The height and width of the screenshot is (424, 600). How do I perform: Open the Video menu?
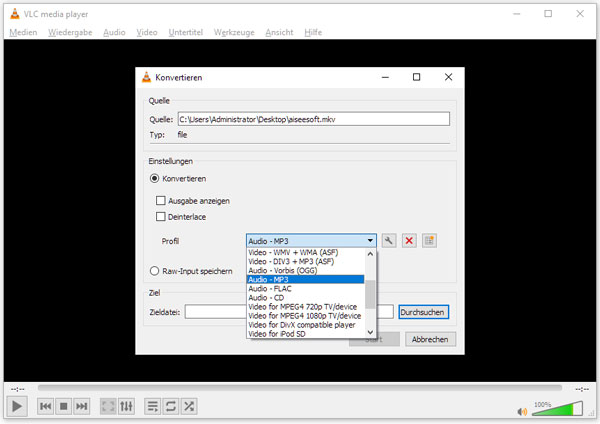tap(147, 32)
